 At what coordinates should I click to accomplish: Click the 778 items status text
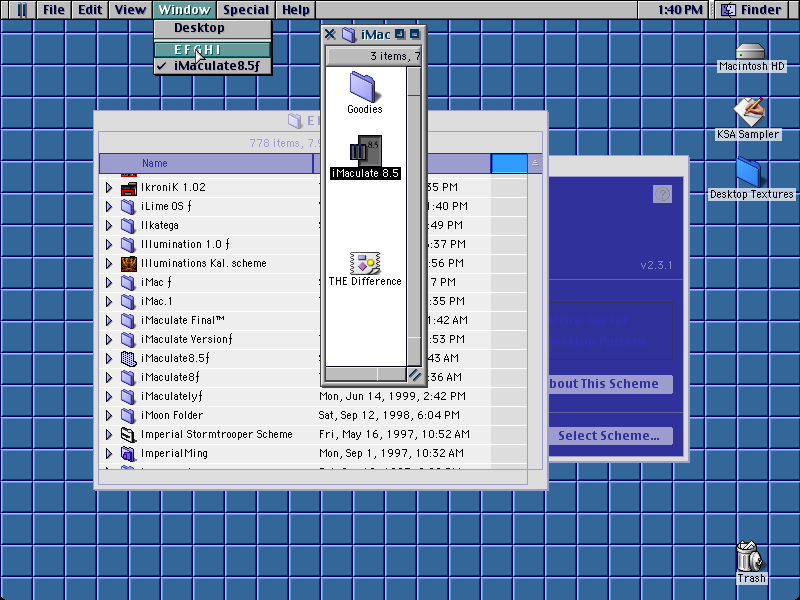pyautogui.click(x=284, y=143)
